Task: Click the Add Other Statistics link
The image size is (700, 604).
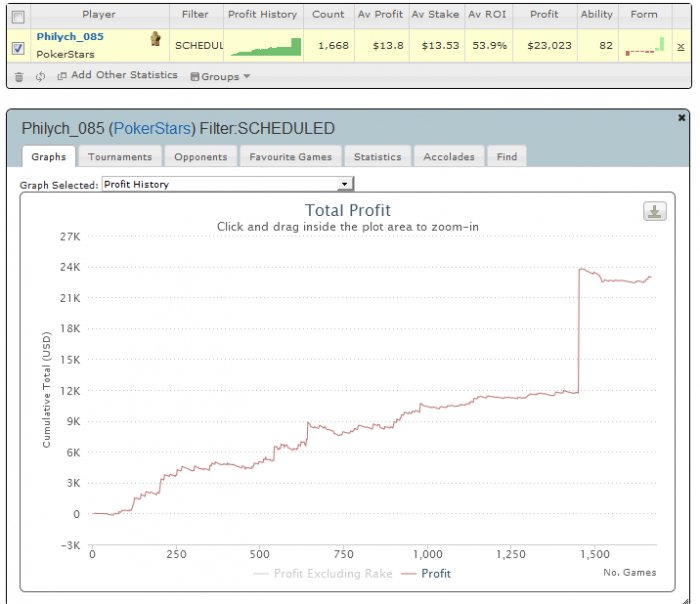Action: [117, 76]
